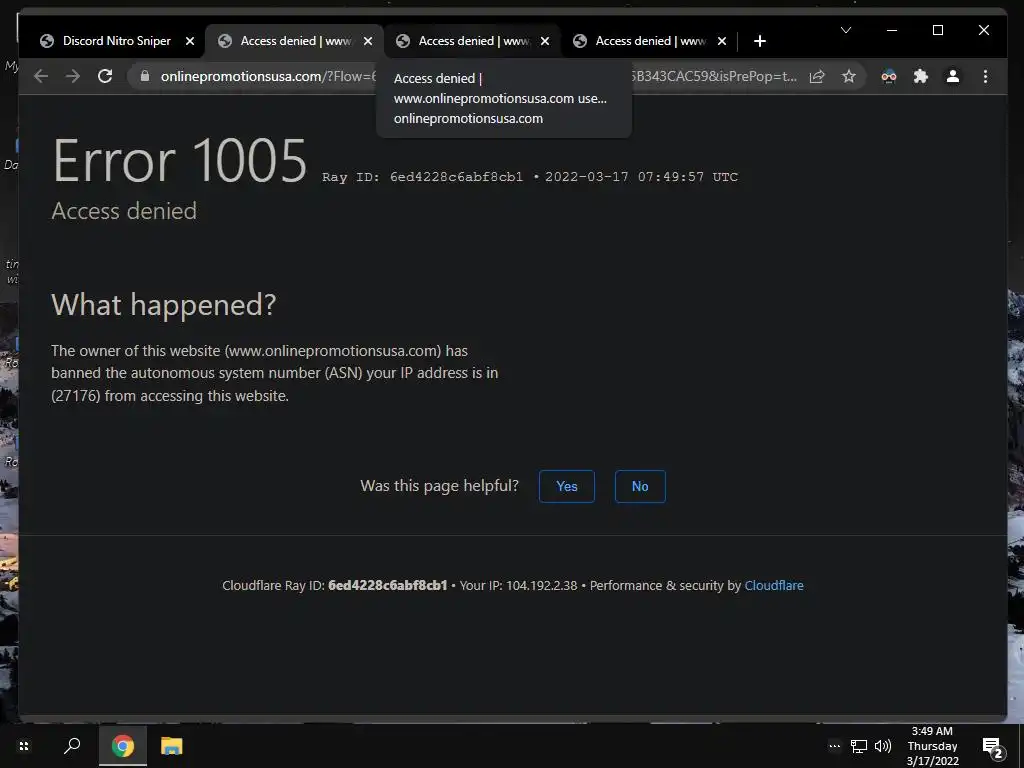Open the tab search dropdown chevron
The image size is (1024, 768).
tap(846, 30)
